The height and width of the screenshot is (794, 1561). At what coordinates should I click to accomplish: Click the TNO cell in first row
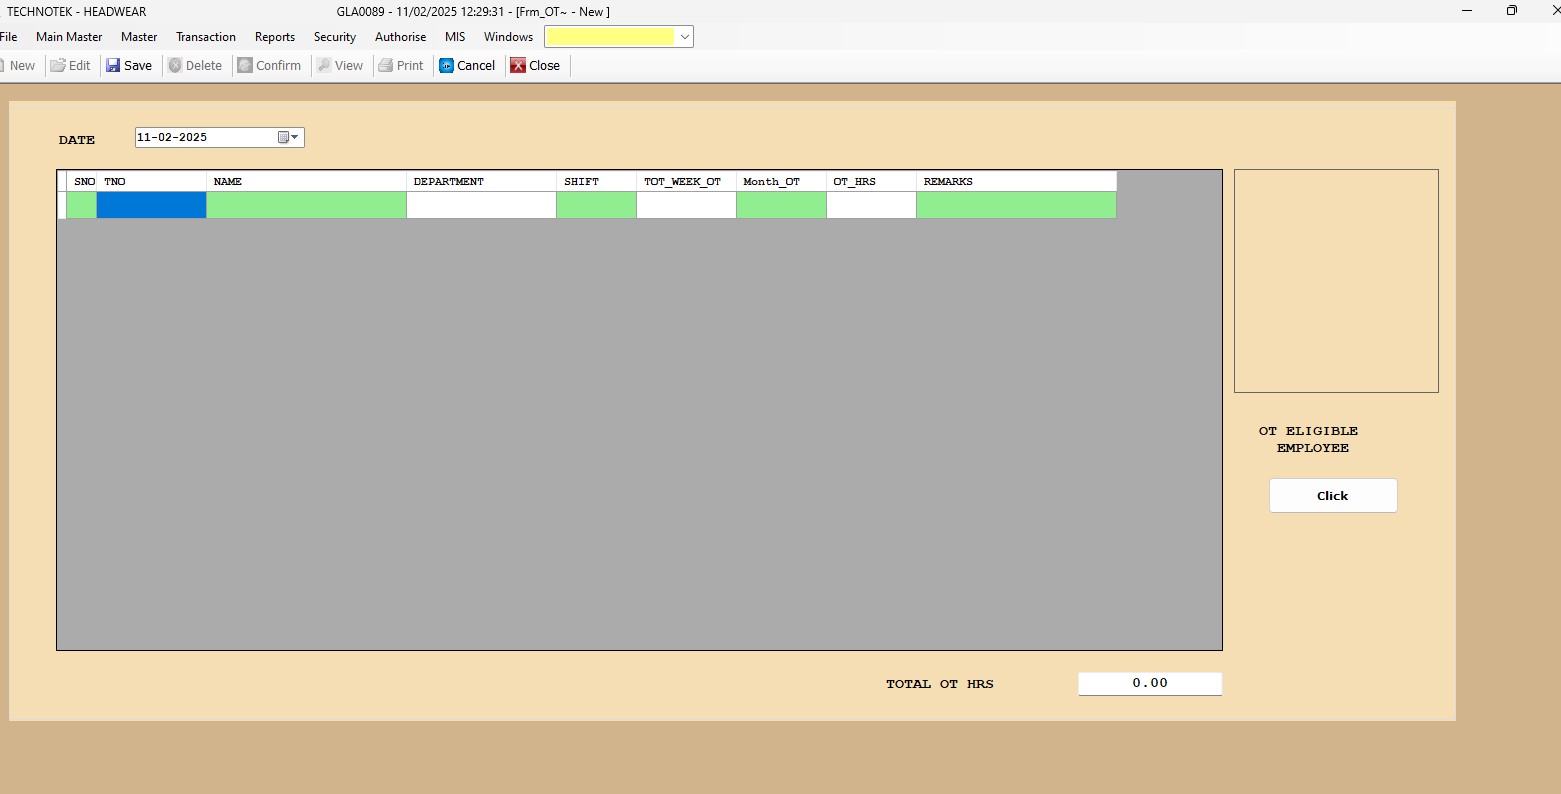[151, 205]
